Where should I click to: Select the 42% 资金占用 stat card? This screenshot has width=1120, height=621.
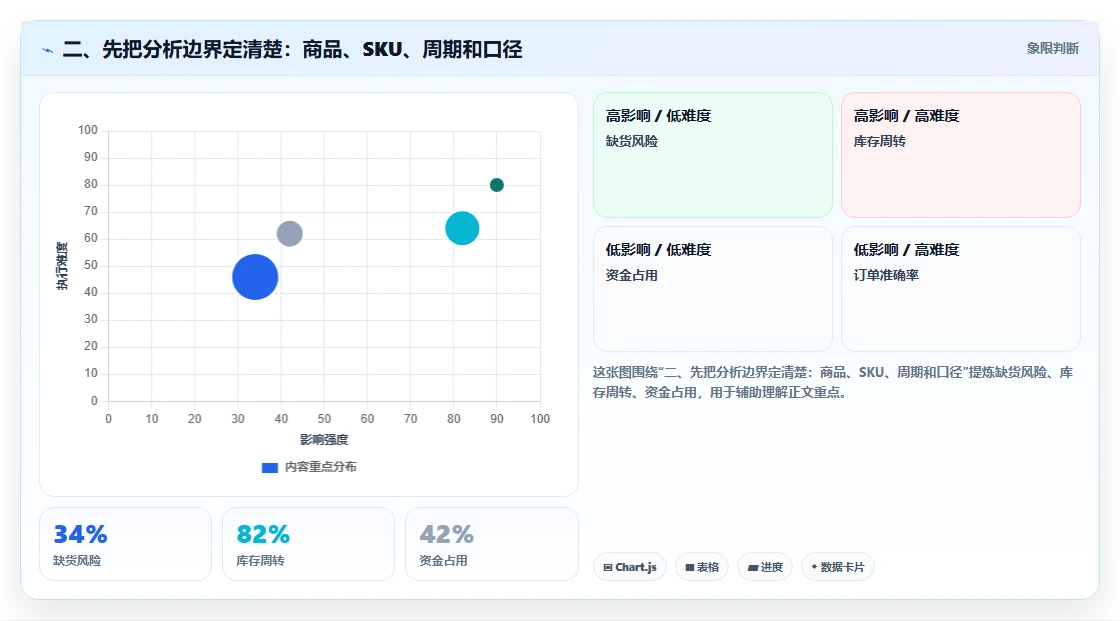pyautogui.click(x=491, y=544)
